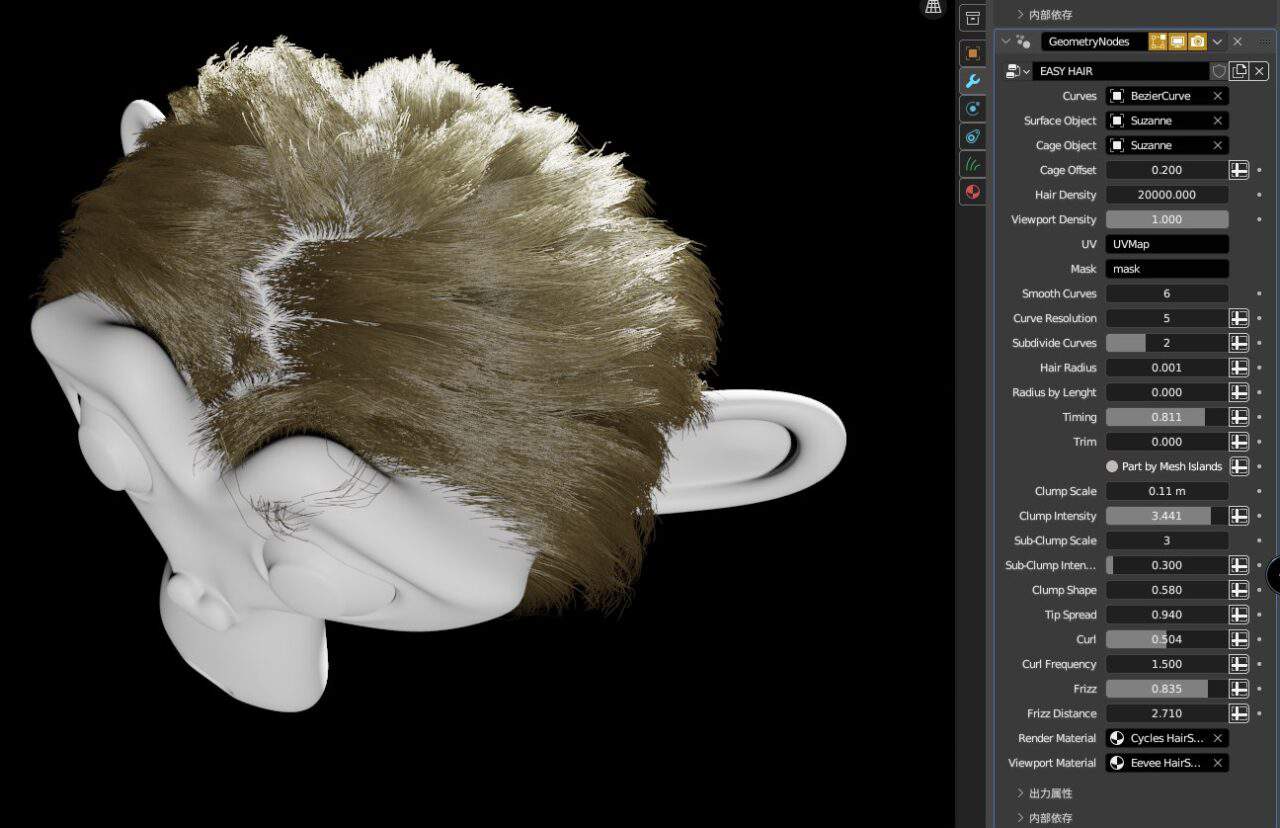Click the EASY HAIR node group name
The image size is (1280, 828).
coord(1120,71)
